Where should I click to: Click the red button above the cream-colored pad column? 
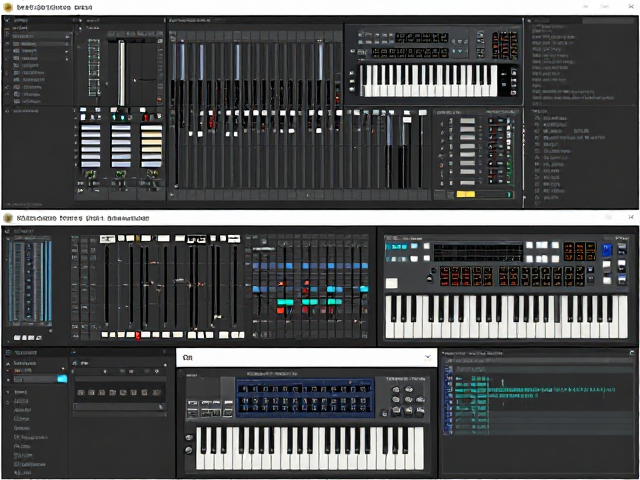[x=146, y=118]
